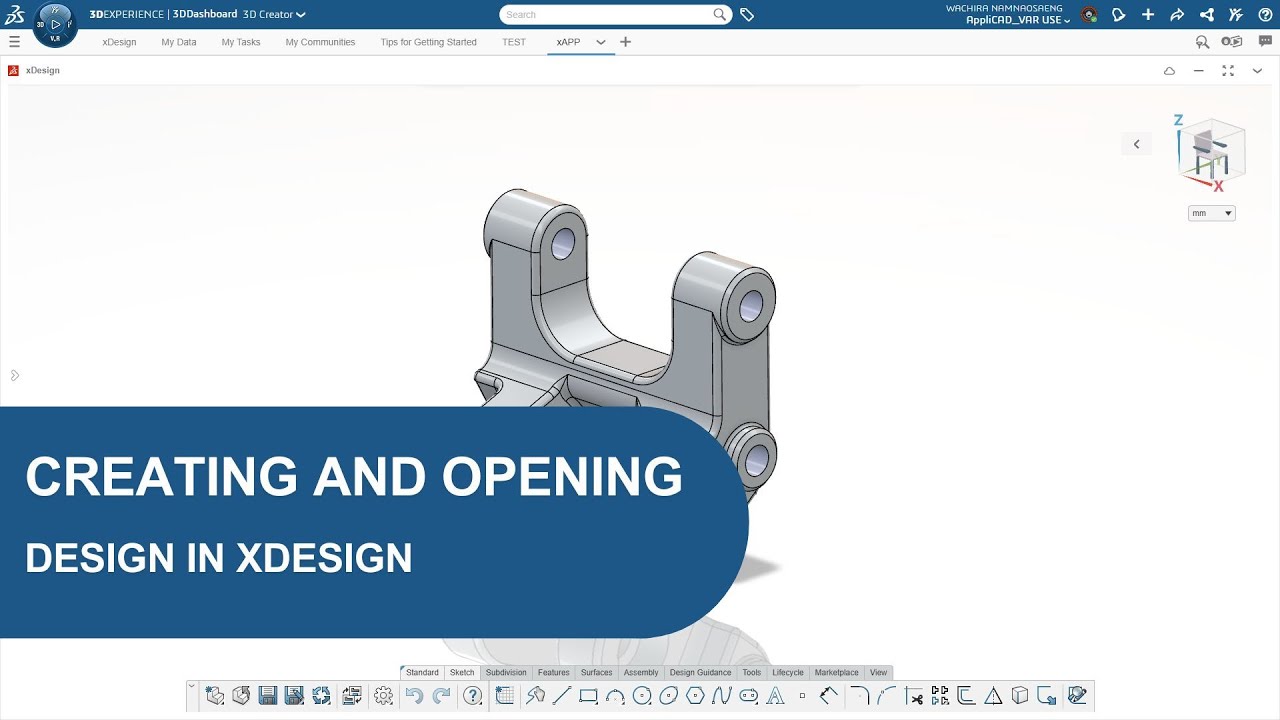Open the Standard action bar tab
Screen dimensions: 1280x720
coord(422,672)
